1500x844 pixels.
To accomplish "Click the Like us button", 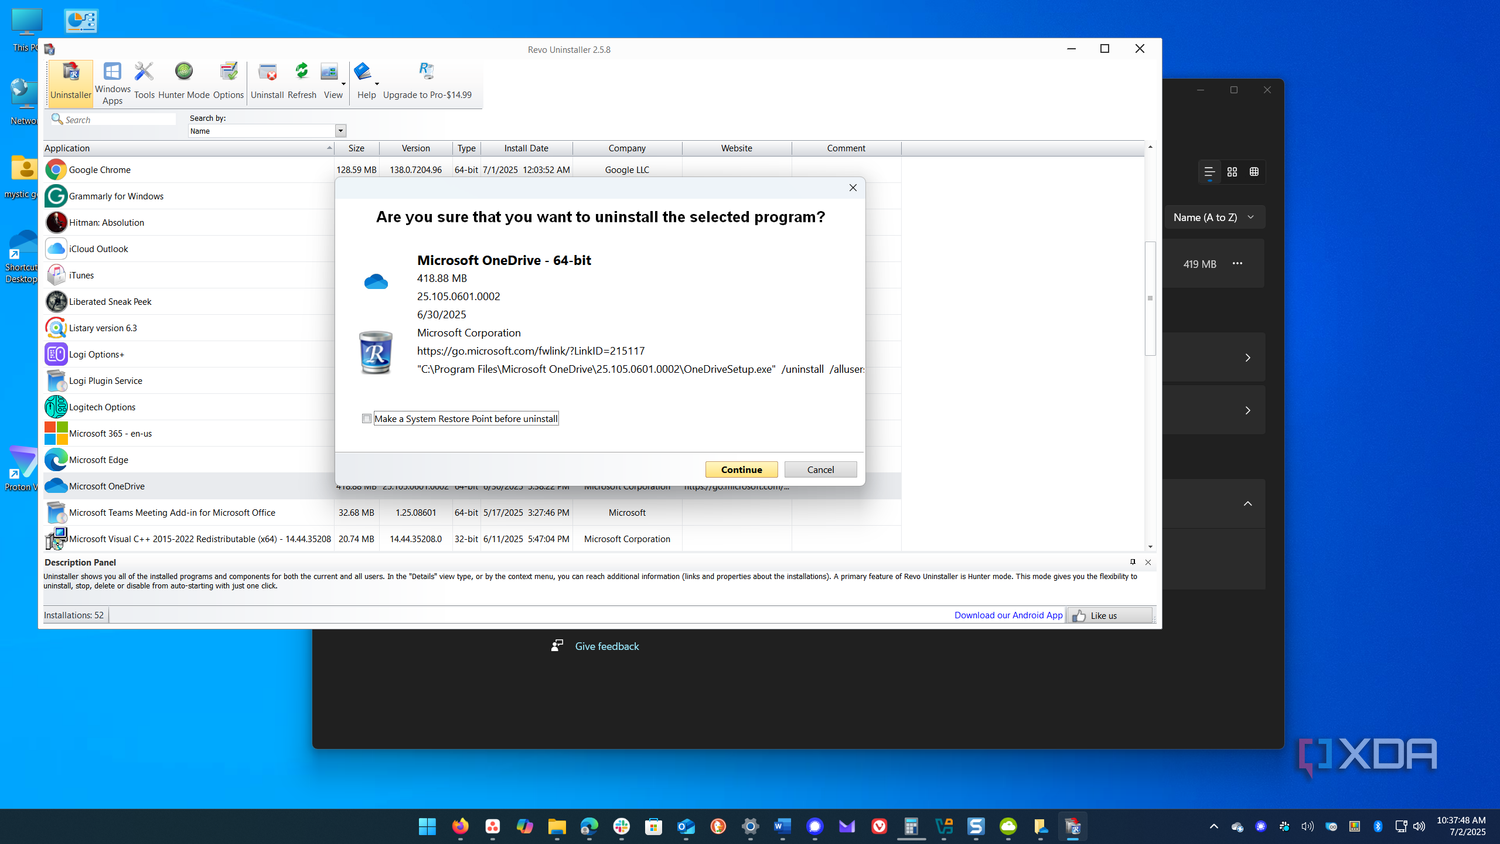I will (1109, 615).
